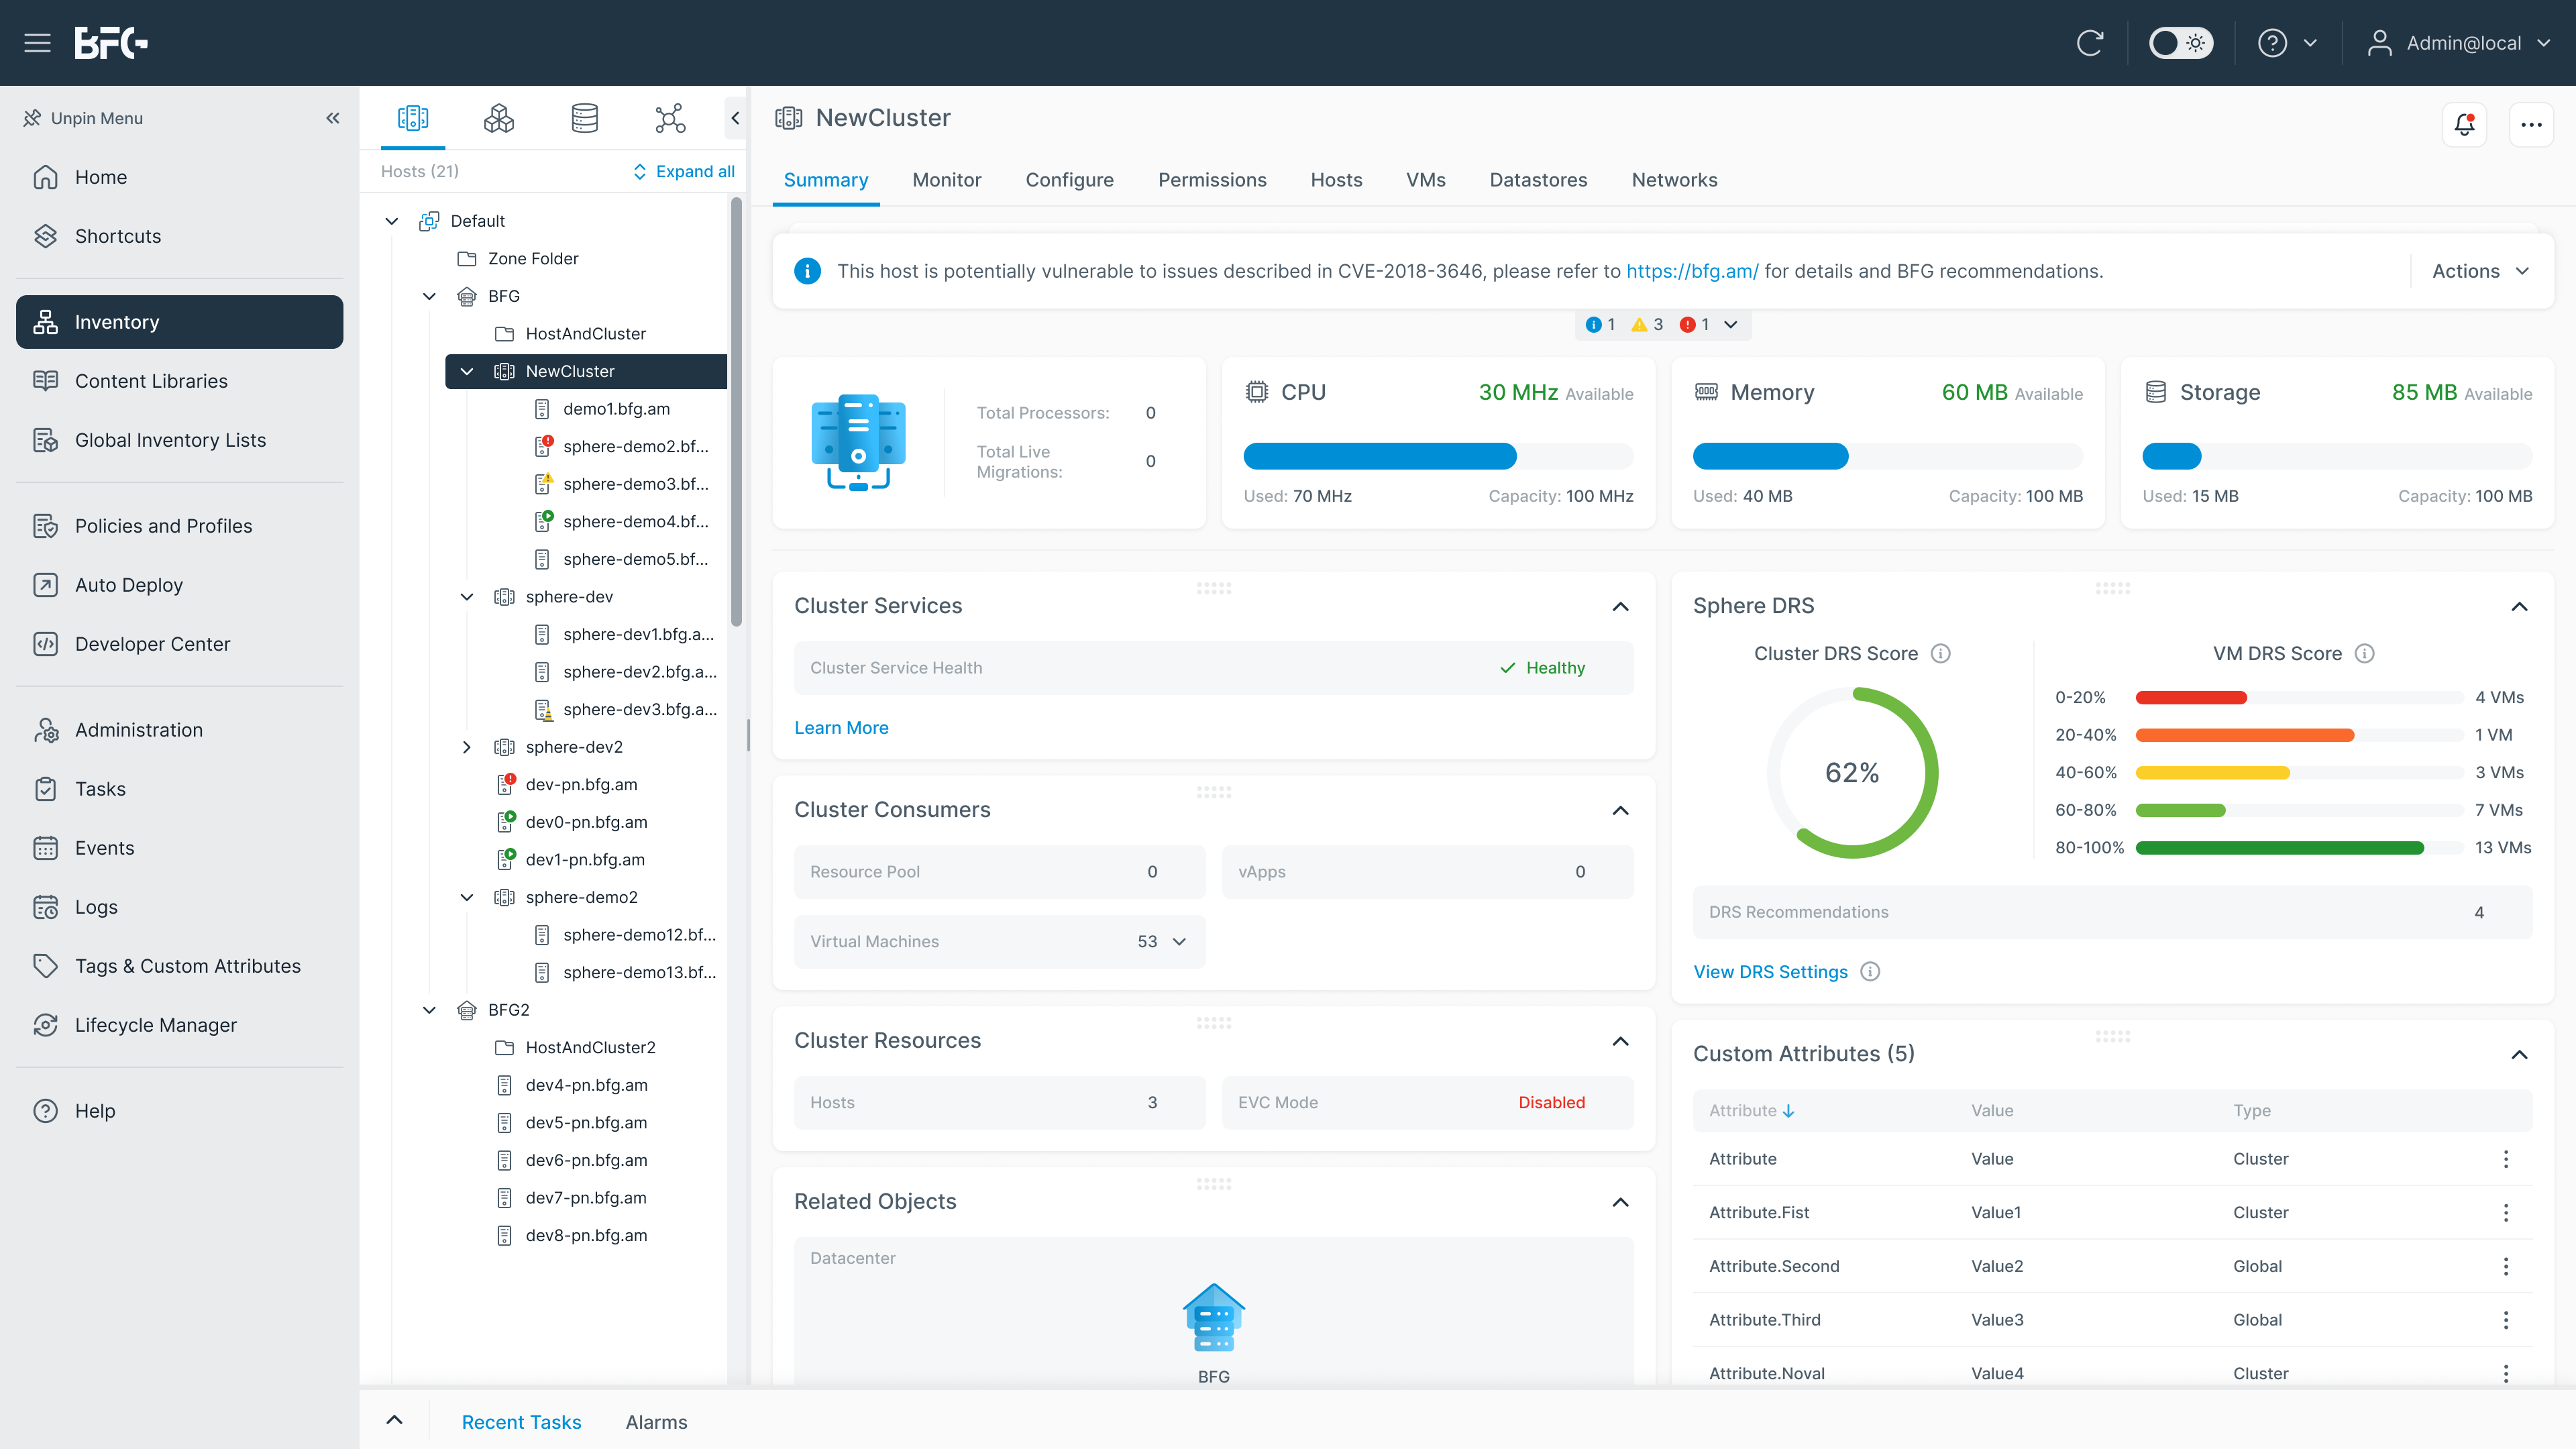The width and height of the screenshot is (2576, 1449).
Task: Collapse sidebar with double-chevron icon
Action: click(333, 118)
